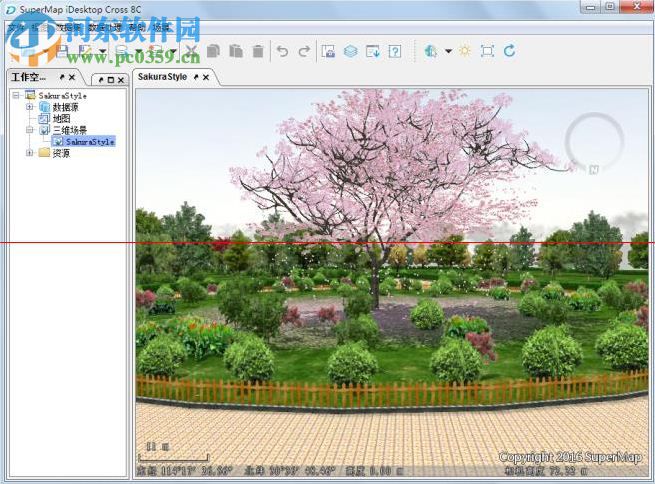Pin the second docked panel
Screen dimensions: 655x484
click(x=101, y=80)
